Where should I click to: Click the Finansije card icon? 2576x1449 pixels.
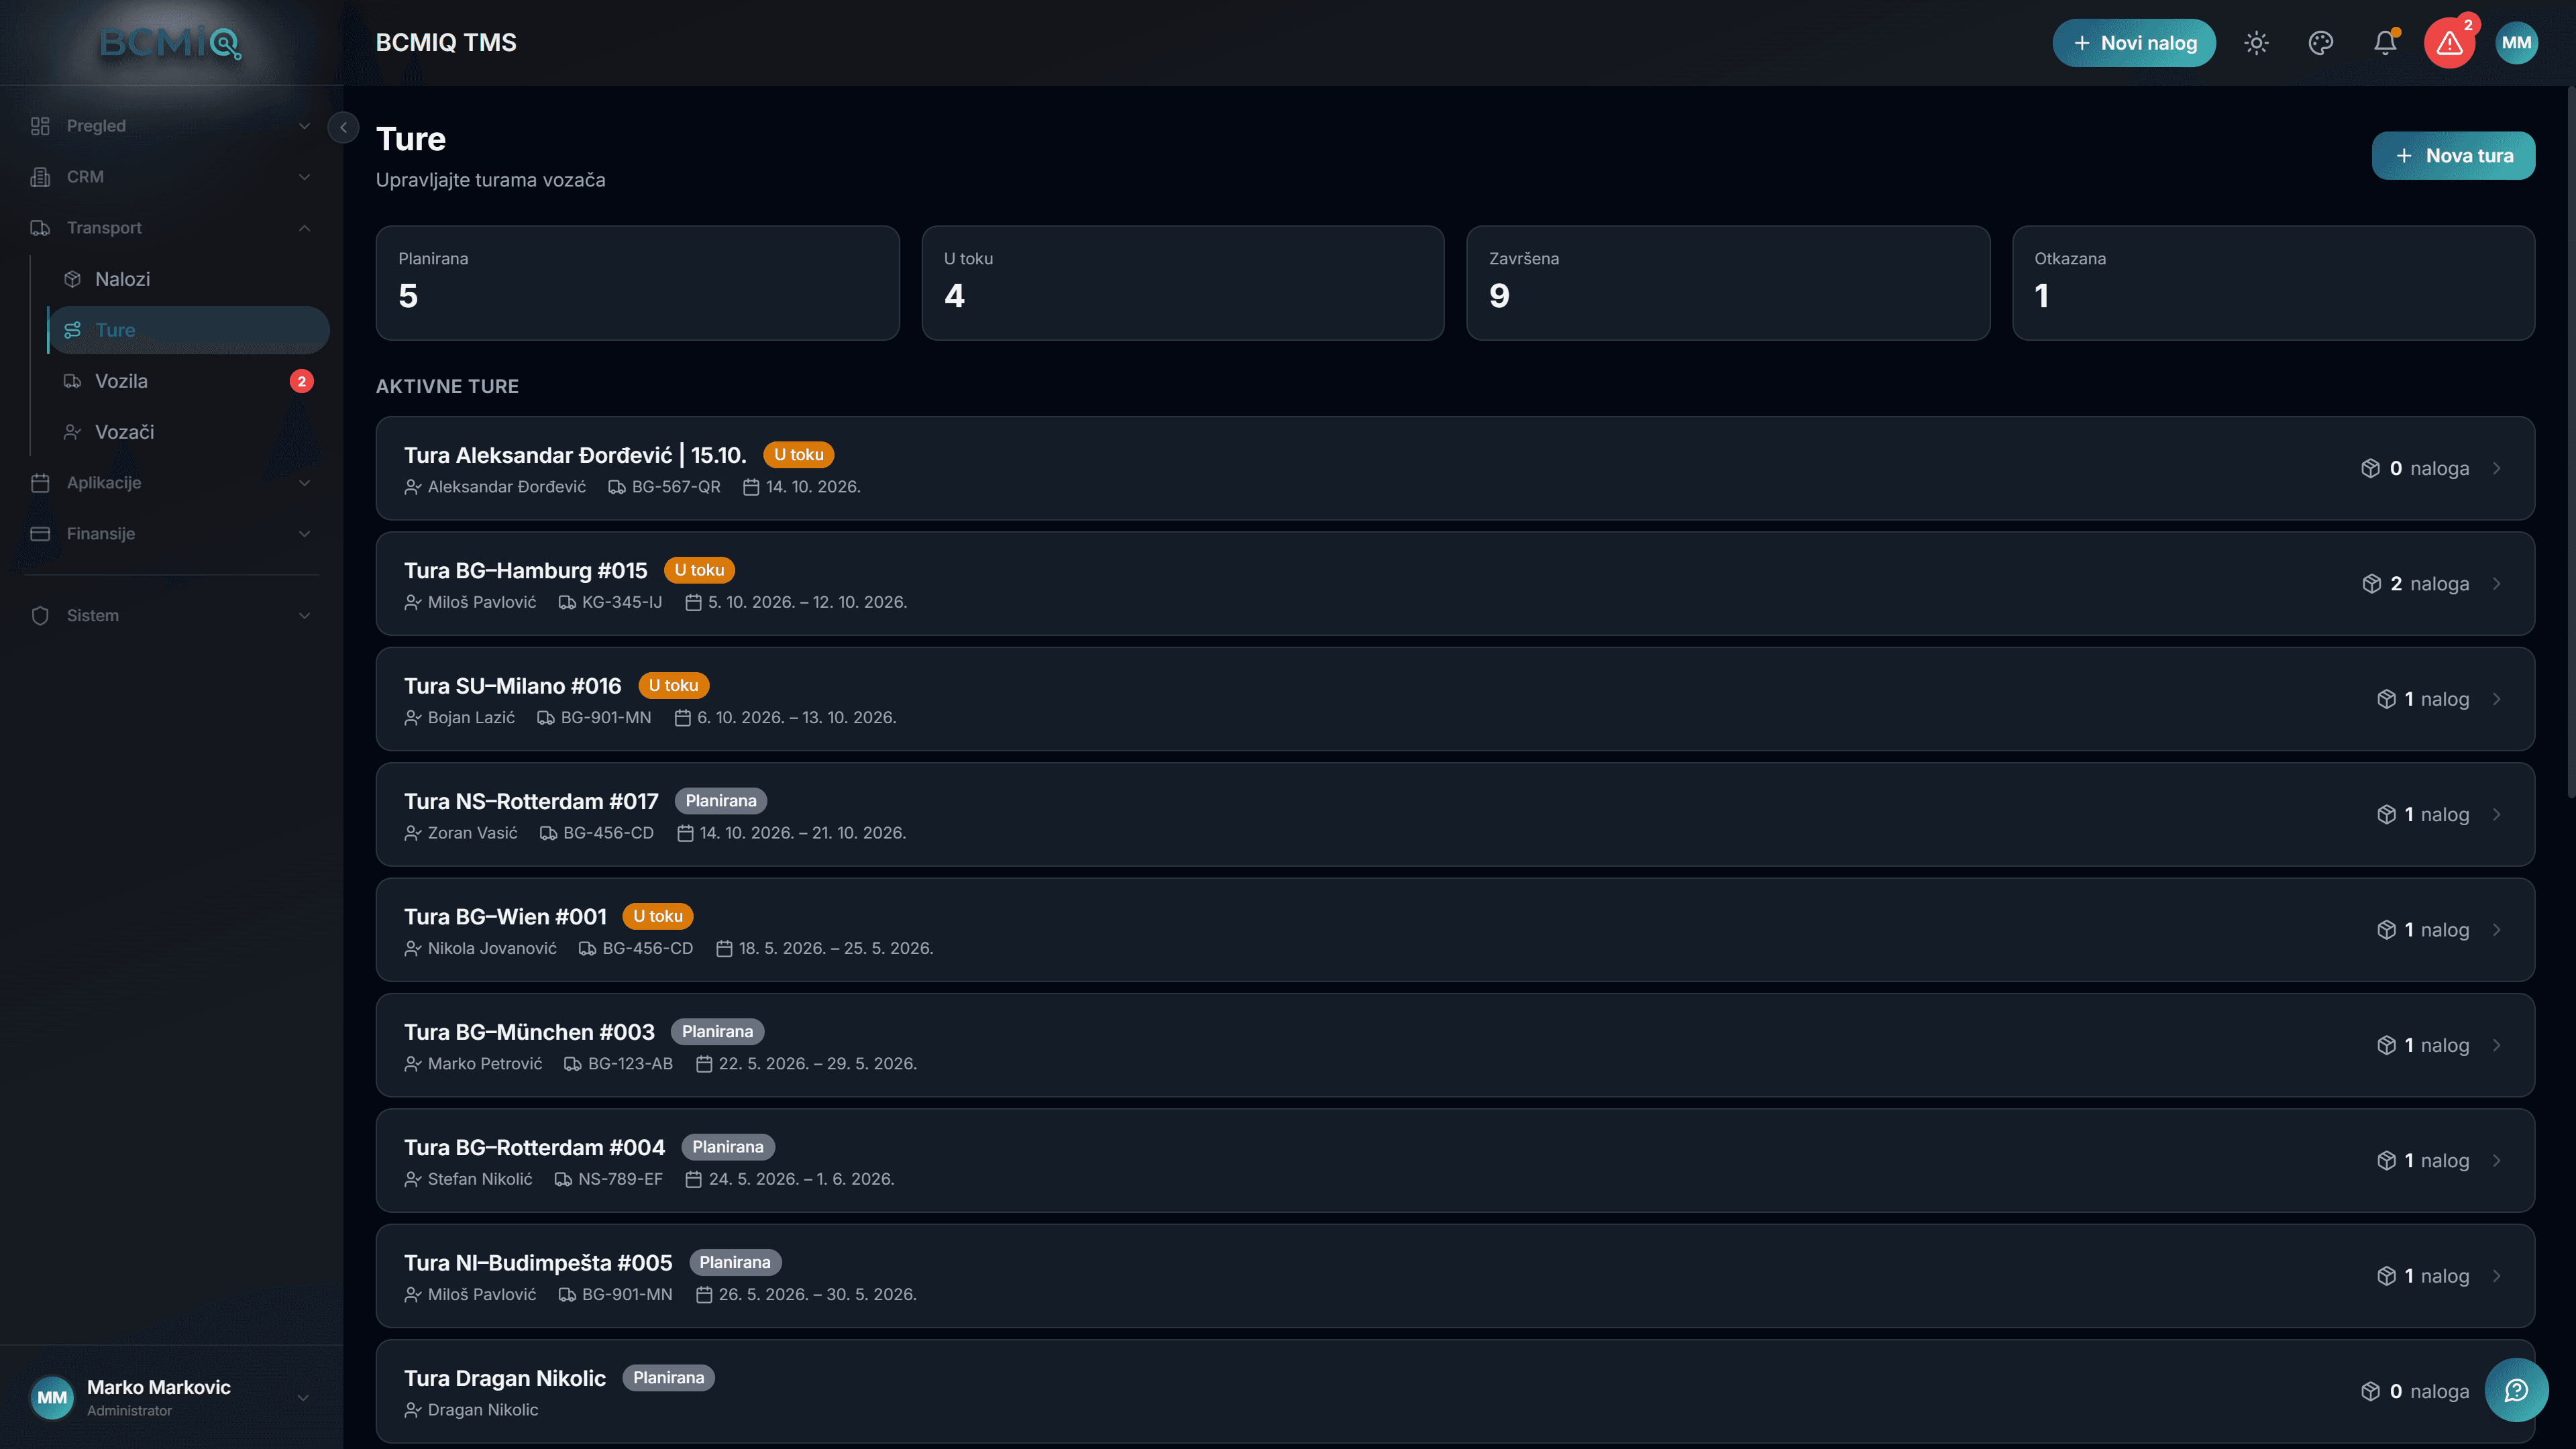40,534
